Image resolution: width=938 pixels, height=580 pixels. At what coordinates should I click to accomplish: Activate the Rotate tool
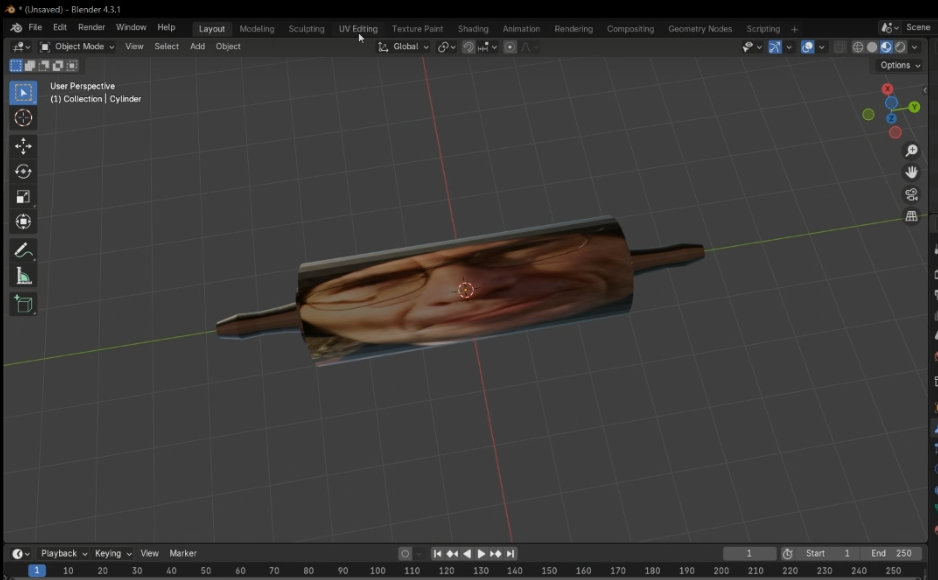pos(23,171)
